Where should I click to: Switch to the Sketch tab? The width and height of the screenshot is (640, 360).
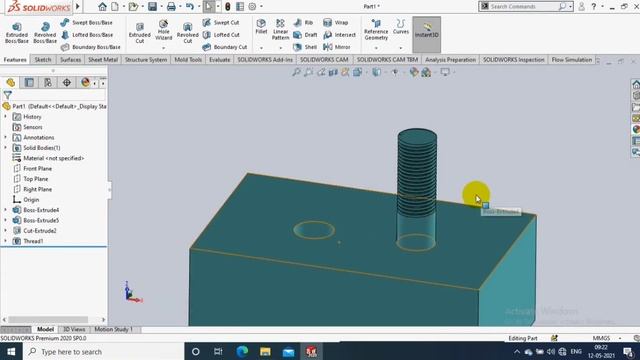43,60
